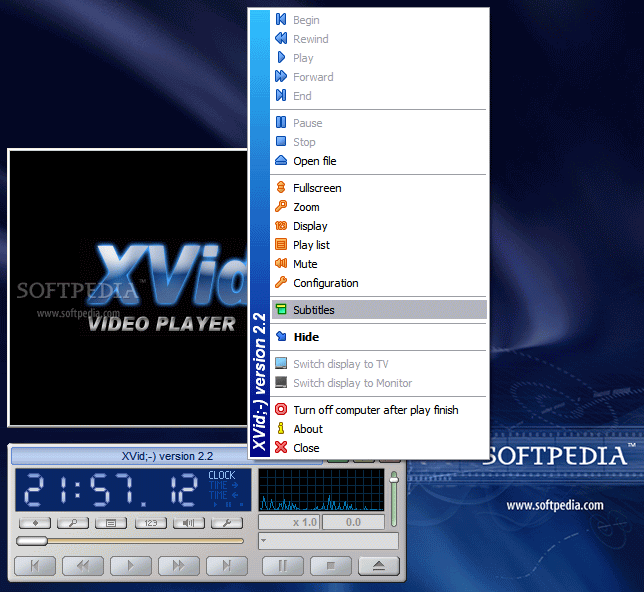Click upper TIME arrow mode label
The width and height of the screenshot is (644, 592).
point(223,485)
